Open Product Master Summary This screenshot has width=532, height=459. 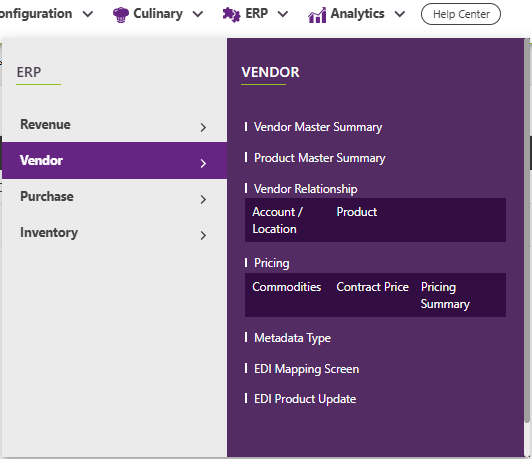click(320, 158)
